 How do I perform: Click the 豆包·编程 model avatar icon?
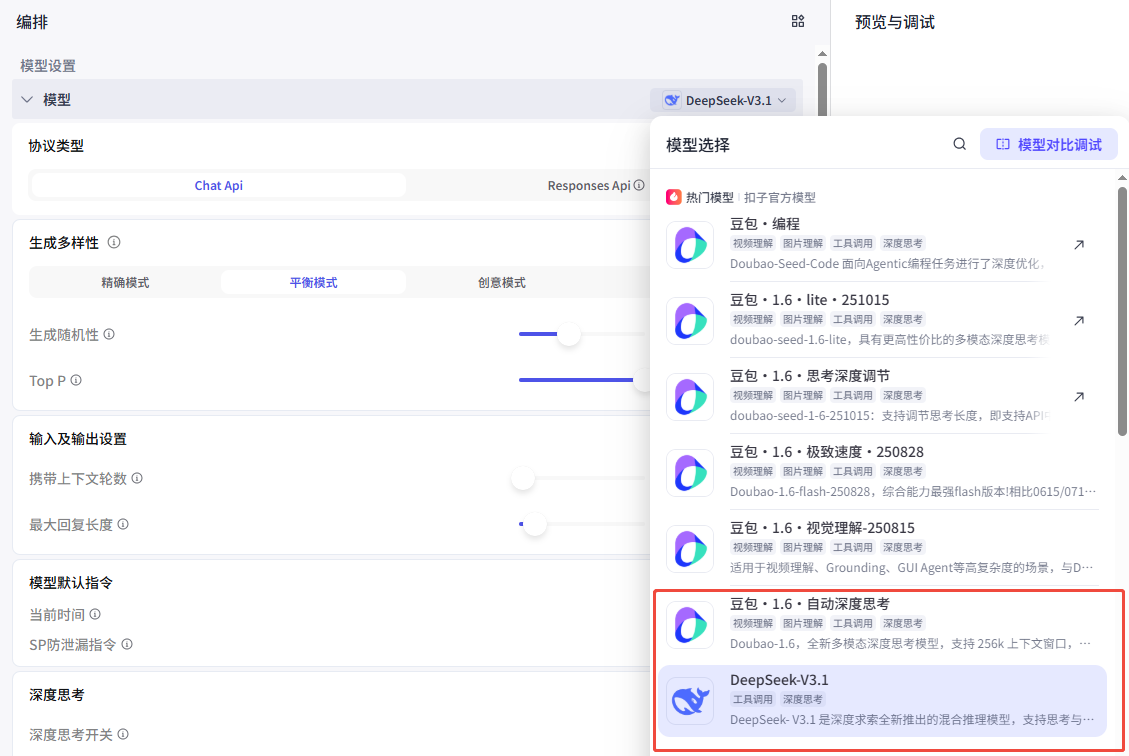(x=690, y=243)
